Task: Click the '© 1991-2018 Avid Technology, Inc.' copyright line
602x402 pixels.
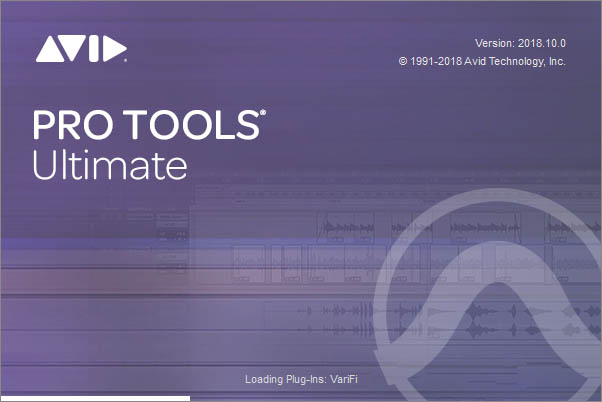Action: tap(482, 61)
